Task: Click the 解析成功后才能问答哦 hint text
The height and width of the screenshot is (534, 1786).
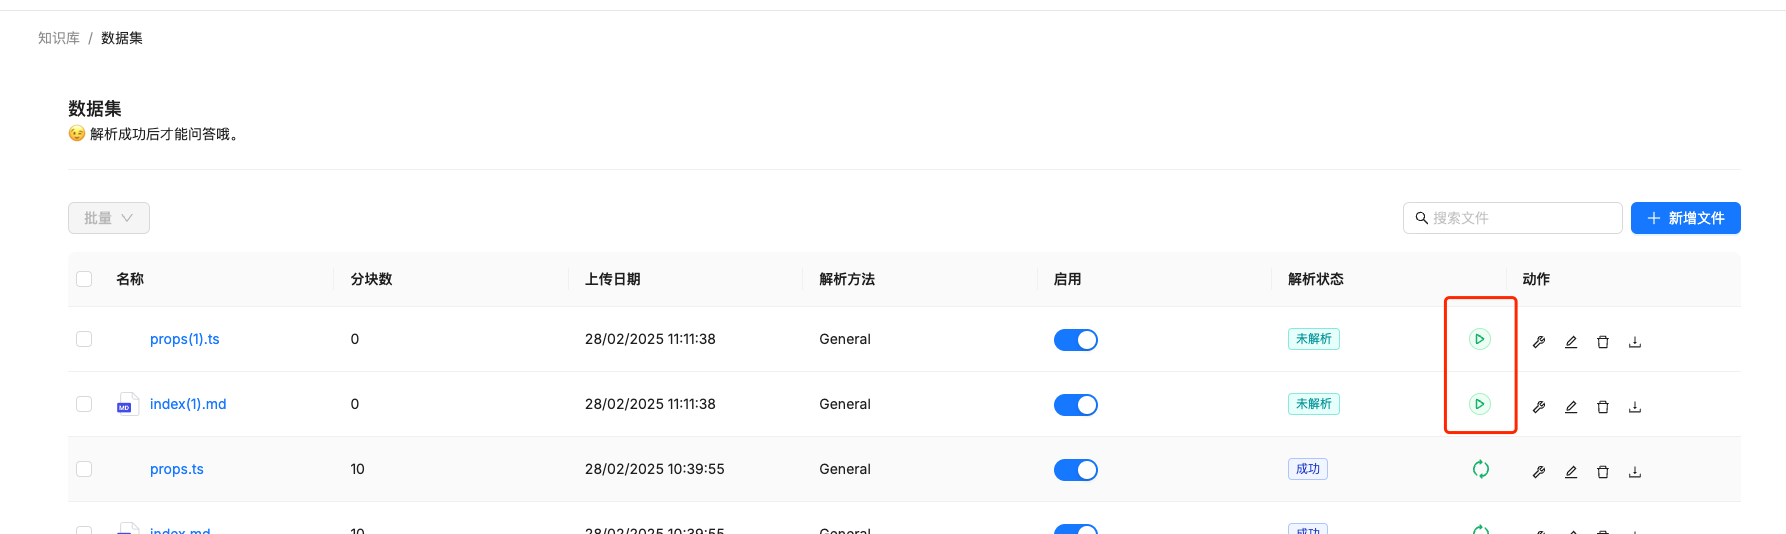Action: point(164,134)
